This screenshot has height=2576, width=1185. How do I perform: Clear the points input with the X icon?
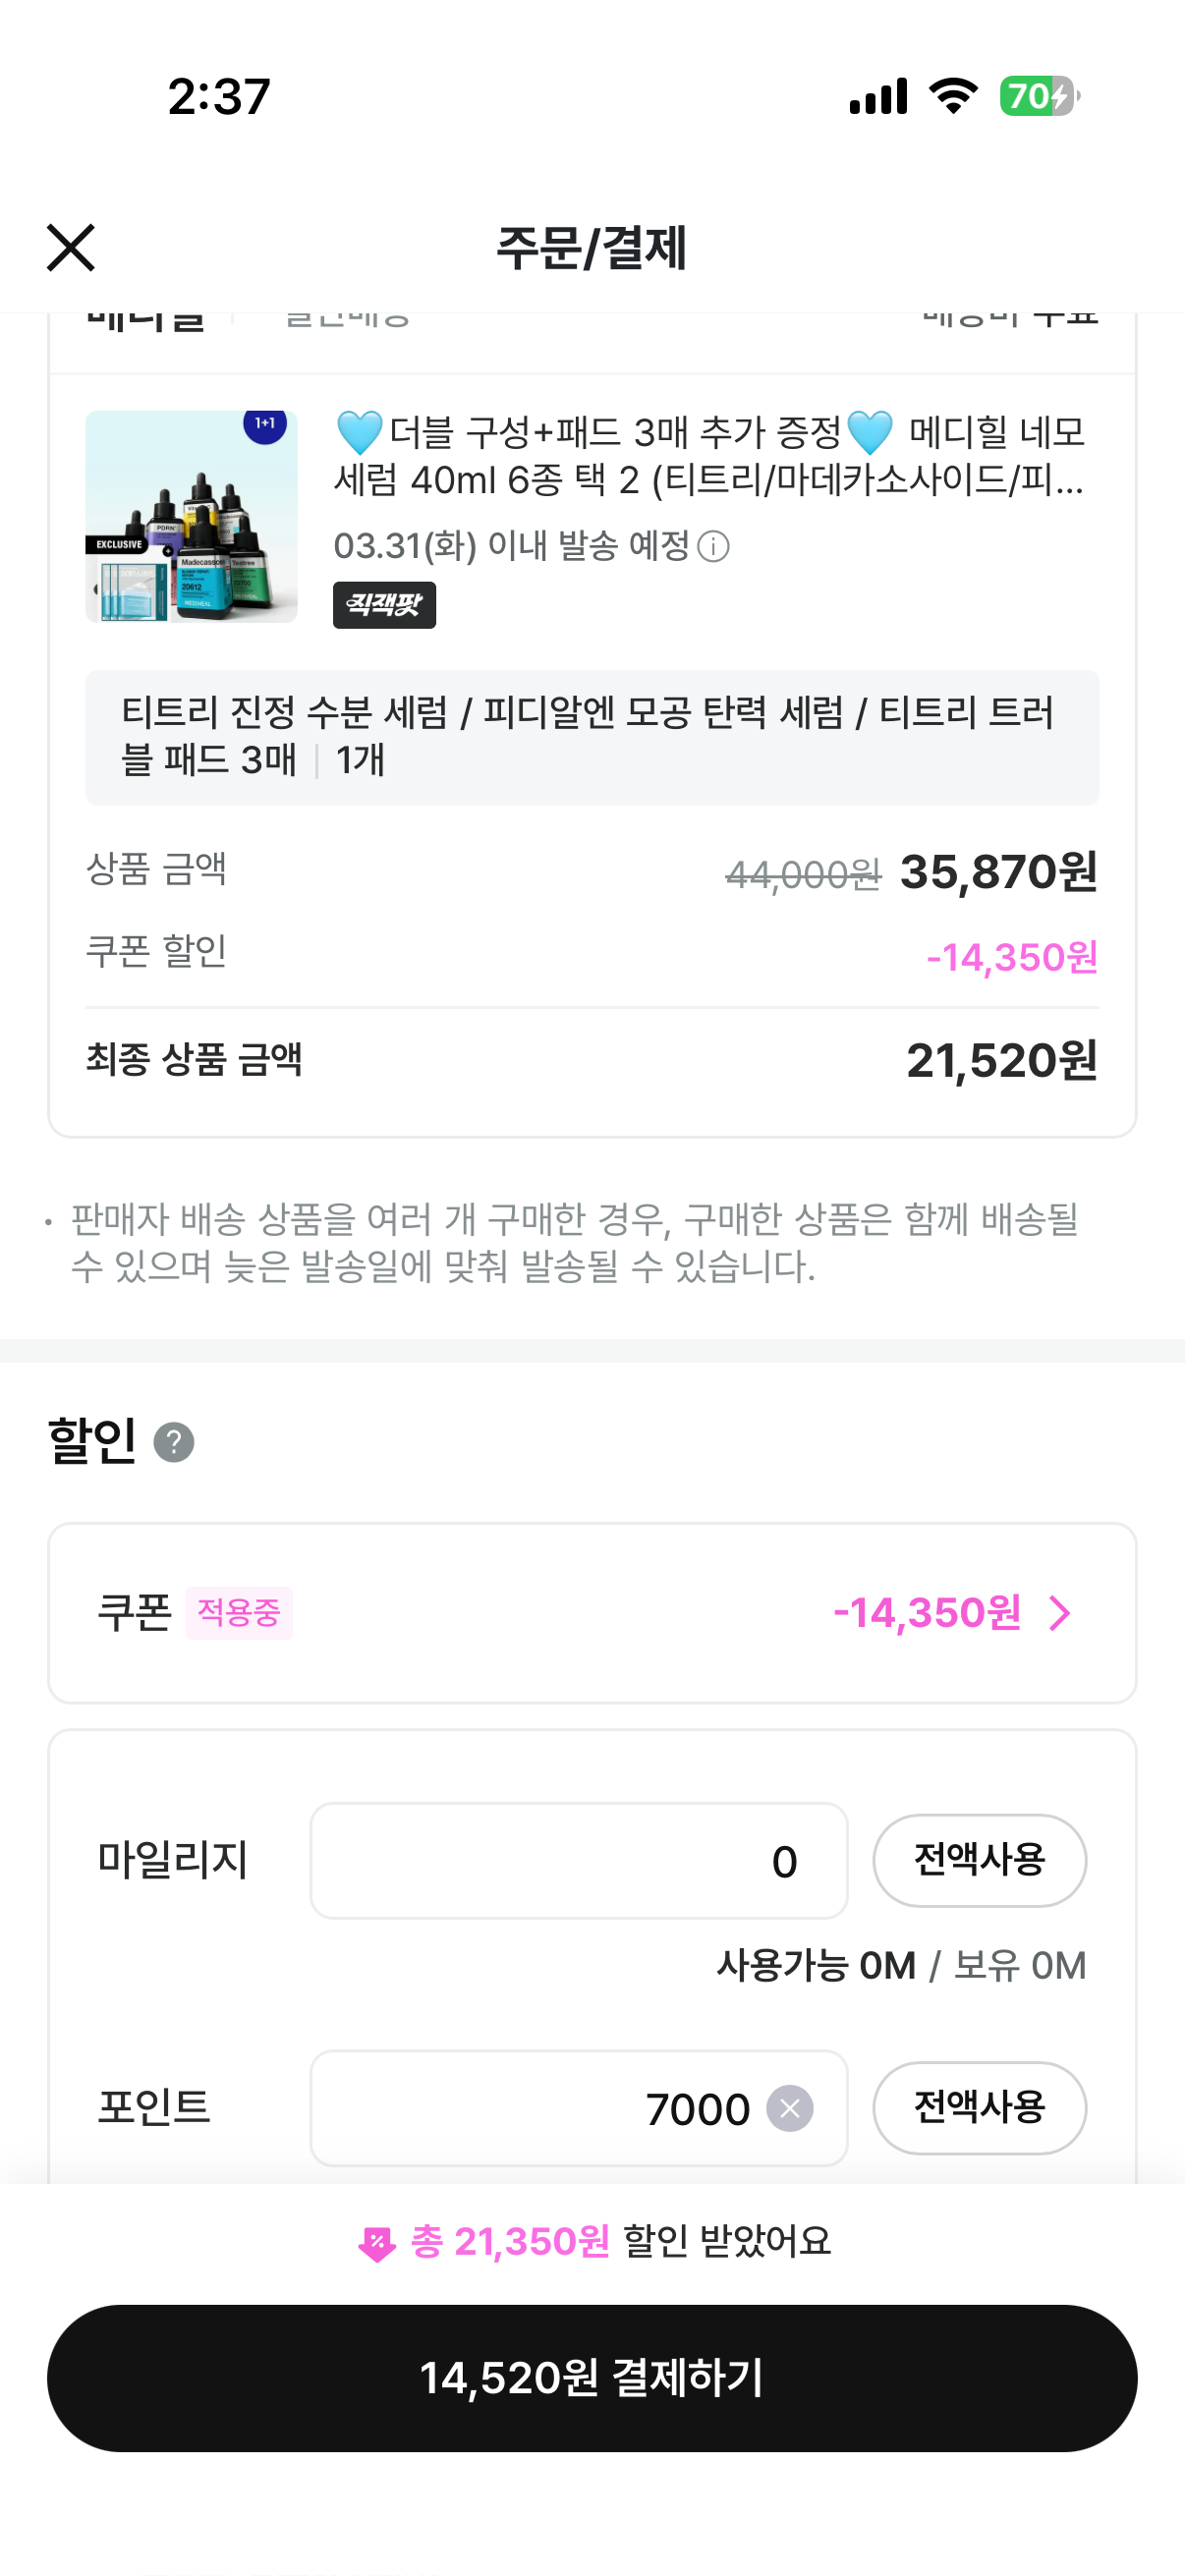(x=790, y=2108)
